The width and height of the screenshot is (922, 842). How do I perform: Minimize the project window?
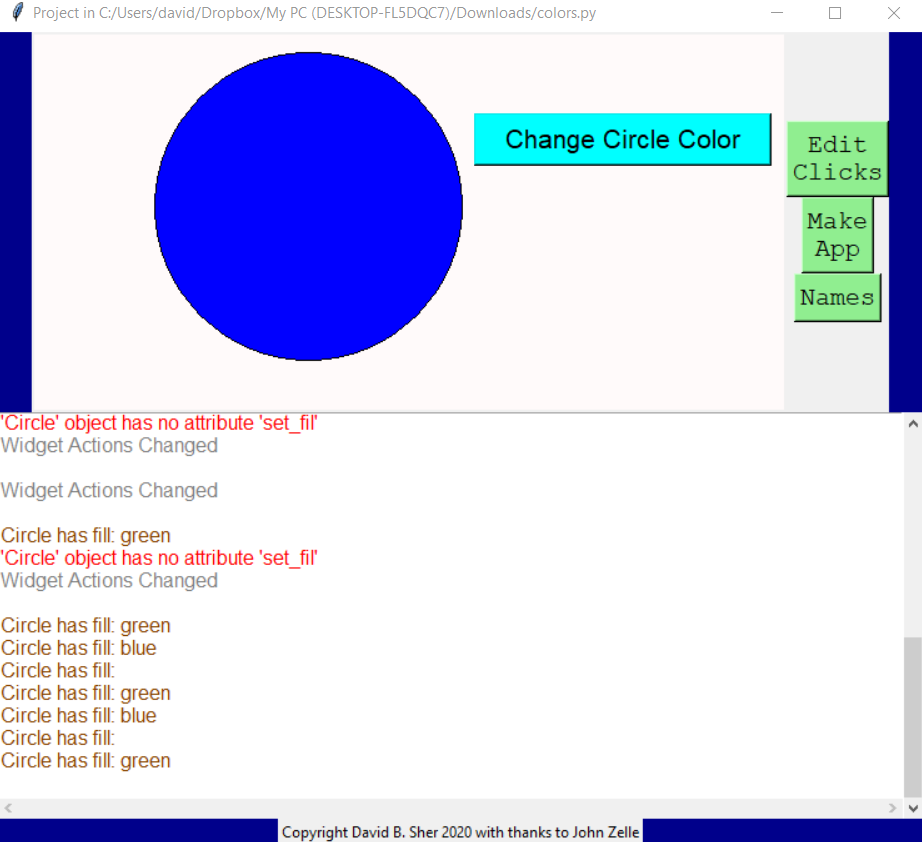click(777, 12)
